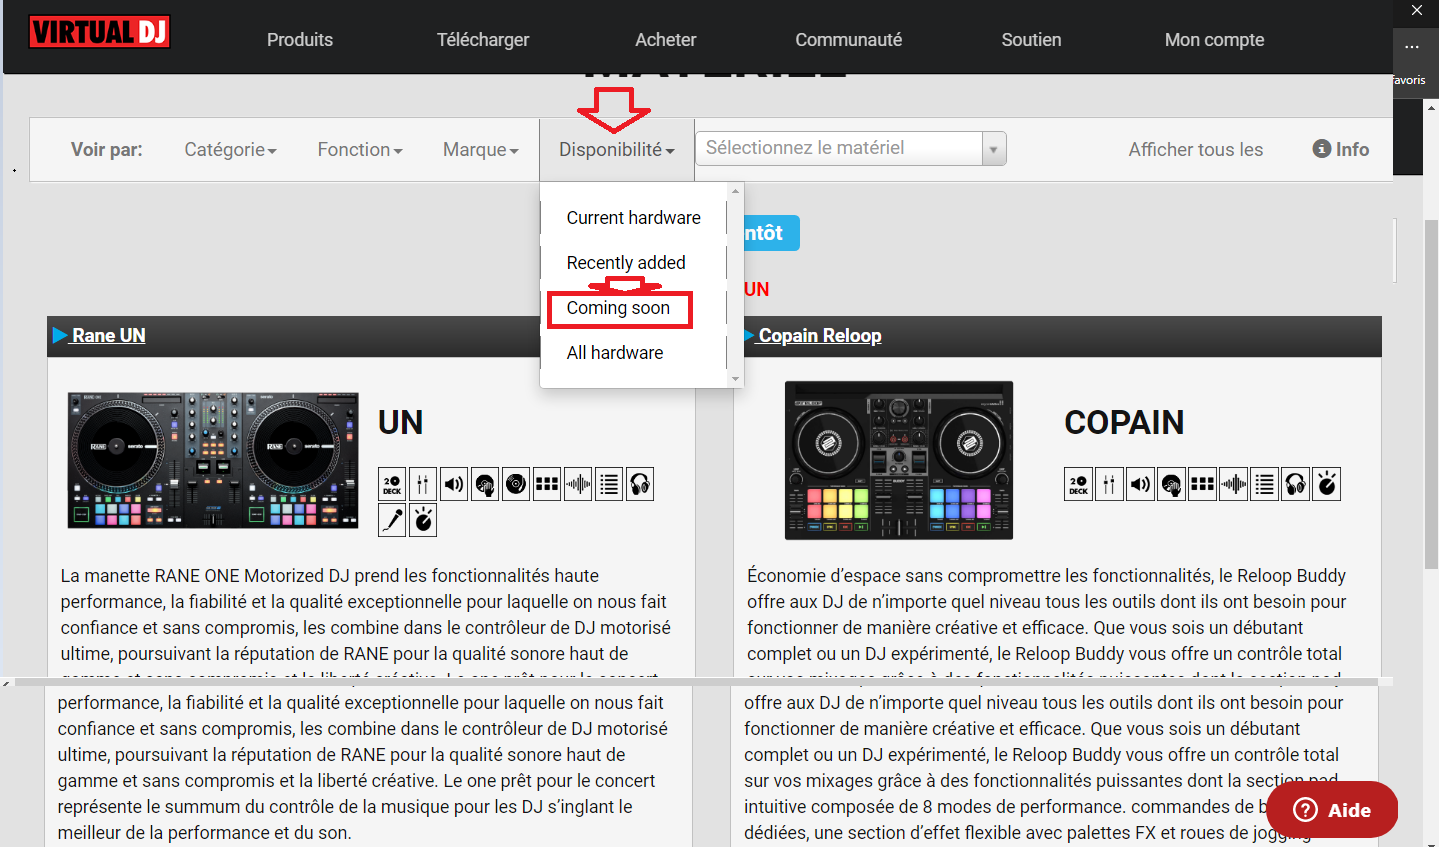Click the red Aide help button
This screenshot has width=1439, height=847.
[x=1332, y=810]
